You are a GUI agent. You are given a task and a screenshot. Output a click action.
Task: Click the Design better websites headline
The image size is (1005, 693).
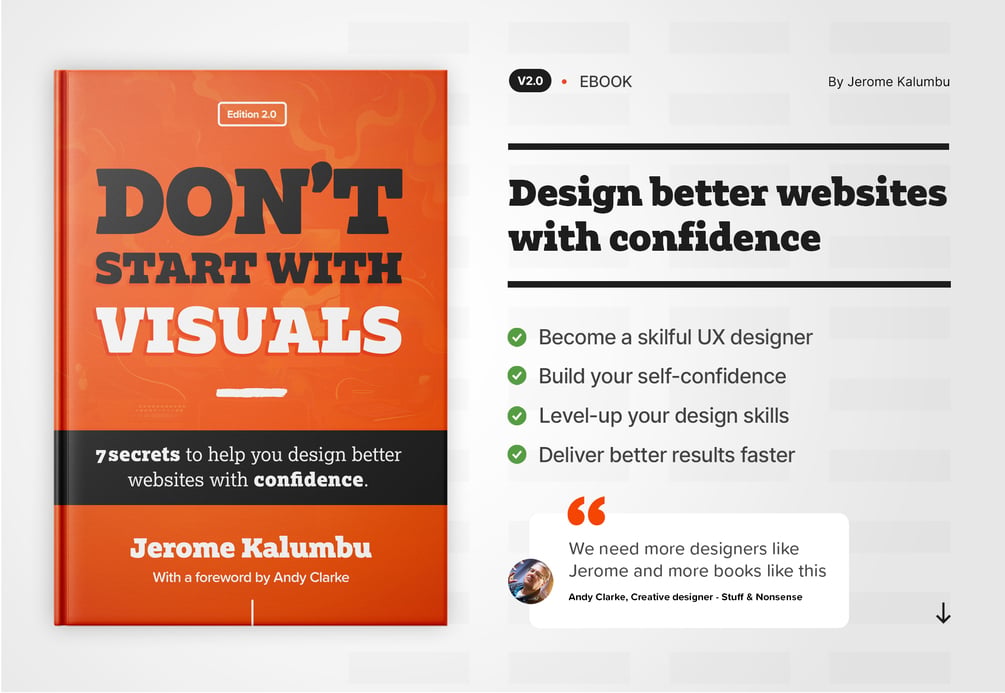coord(728,215)
